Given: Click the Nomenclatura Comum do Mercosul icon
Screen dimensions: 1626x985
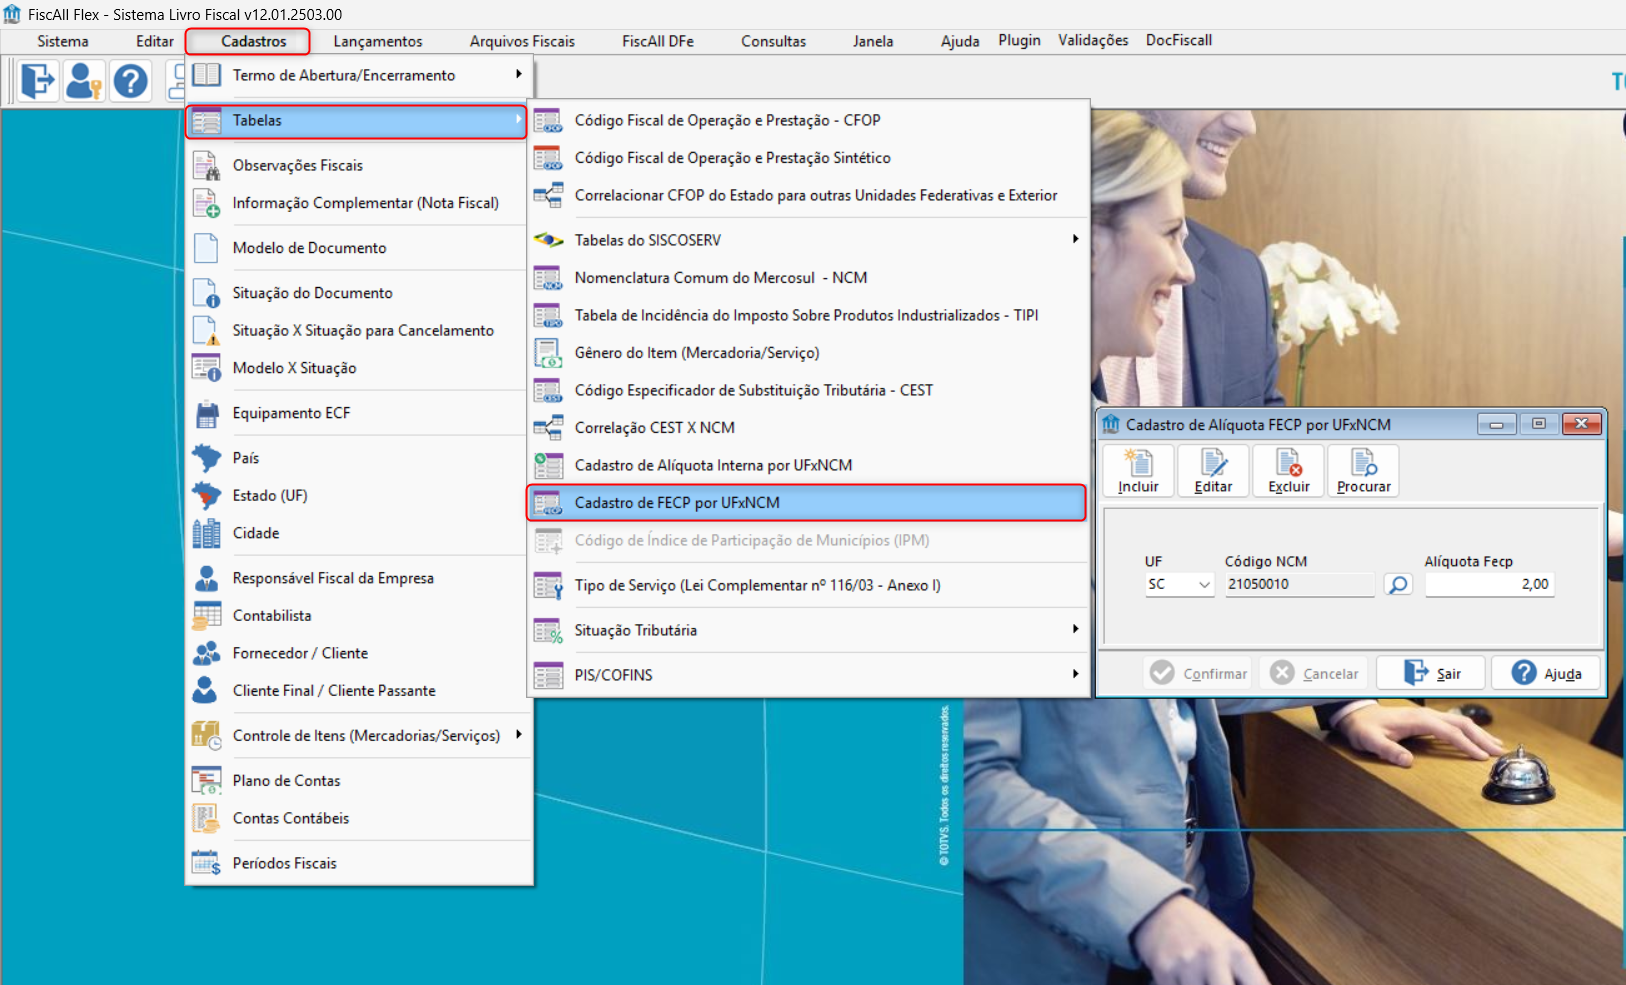Looking at the screenshot, I should 548,278.
